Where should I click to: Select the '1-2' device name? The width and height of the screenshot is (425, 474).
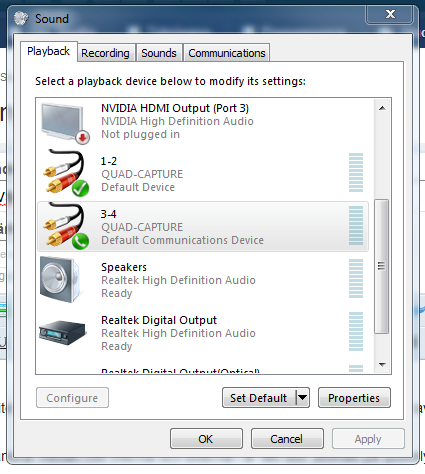click(x=109, y=161)
